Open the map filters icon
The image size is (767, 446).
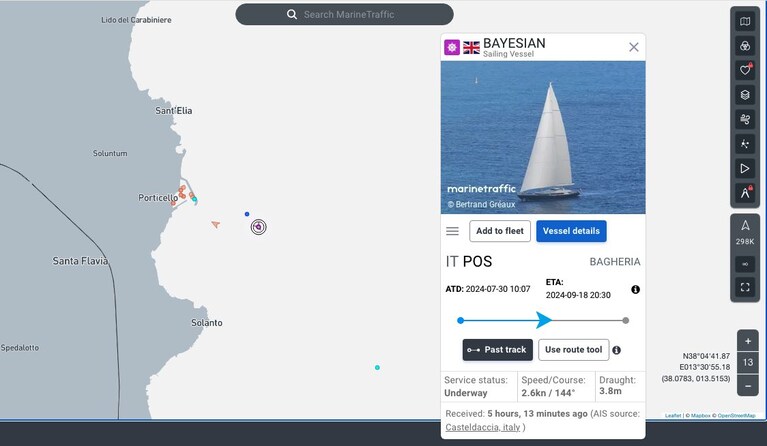click(x=745, y=46)
